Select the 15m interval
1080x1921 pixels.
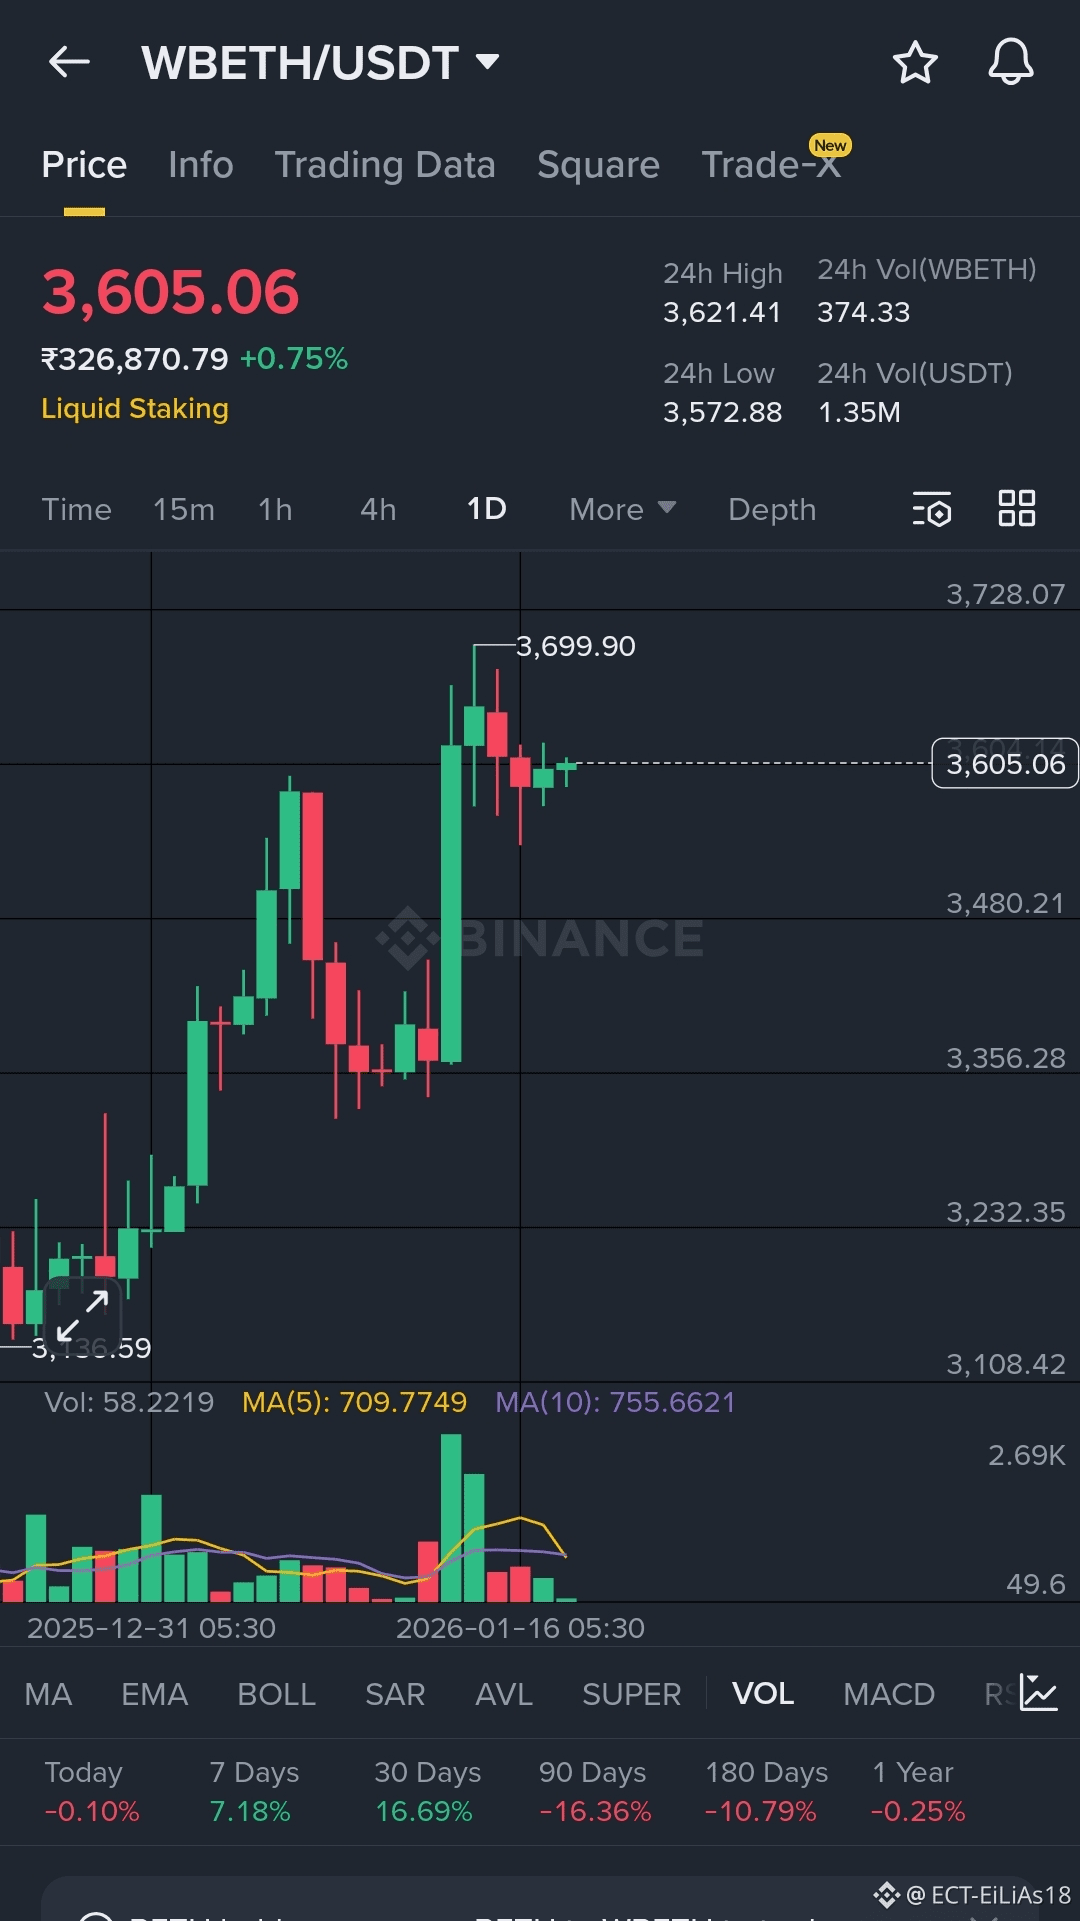pos(184,509)
